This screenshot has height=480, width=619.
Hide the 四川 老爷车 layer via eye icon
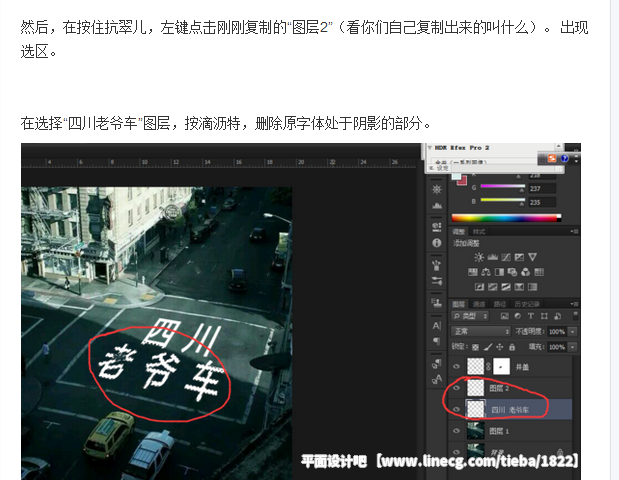click(456, 409)
